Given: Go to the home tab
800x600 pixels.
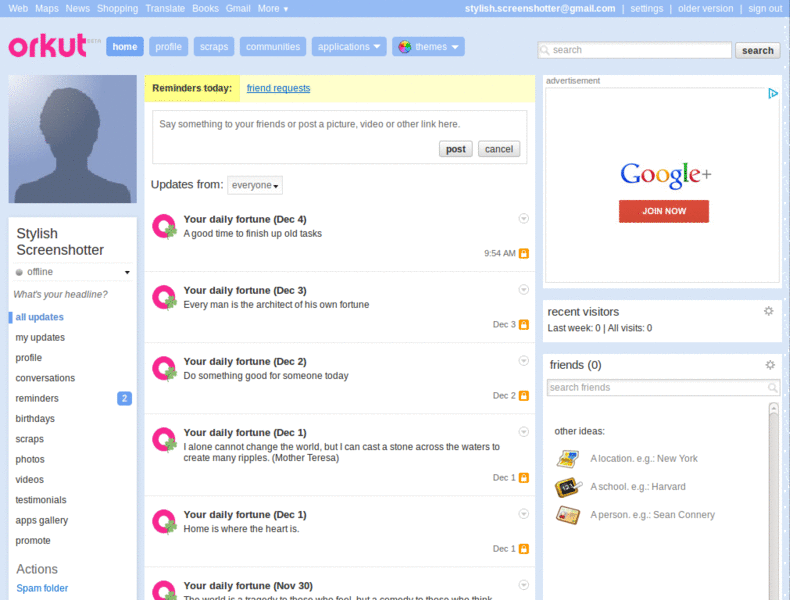Looking at the screenshot, I should tap(125, 47).
